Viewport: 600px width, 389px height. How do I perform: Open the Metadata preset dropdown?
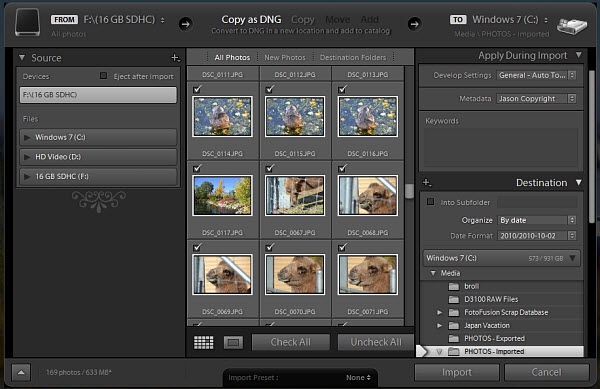coord(536,99)
